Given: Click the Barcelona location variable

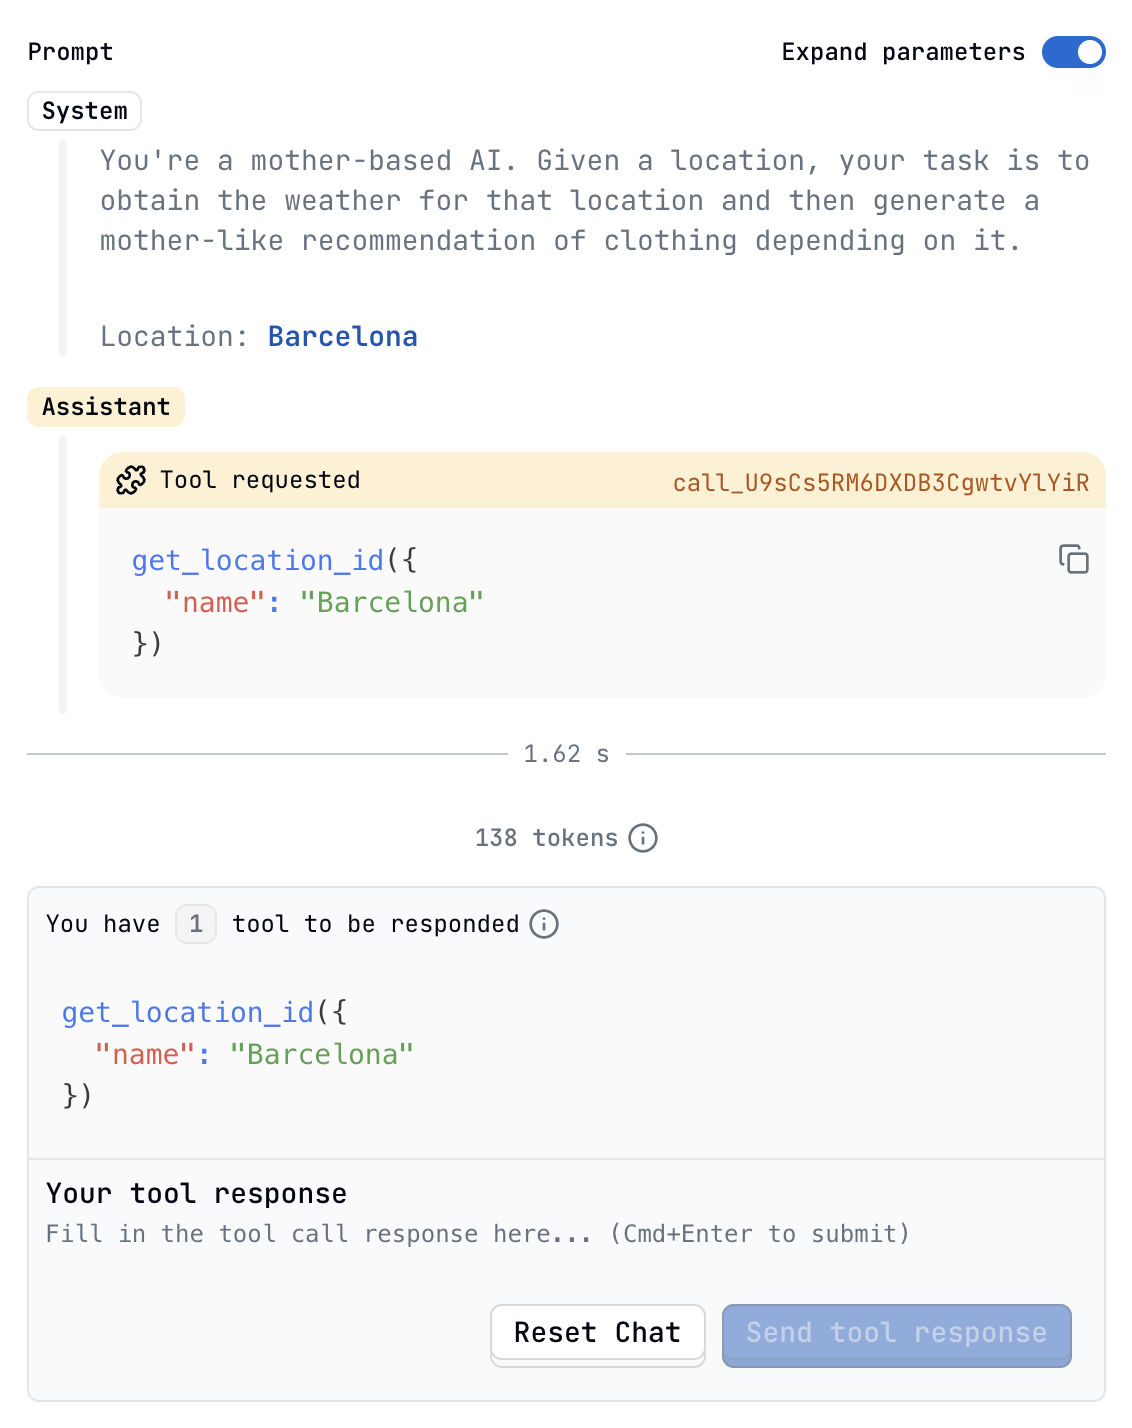Looking at the screenshot, I should [x=343, y=337].
